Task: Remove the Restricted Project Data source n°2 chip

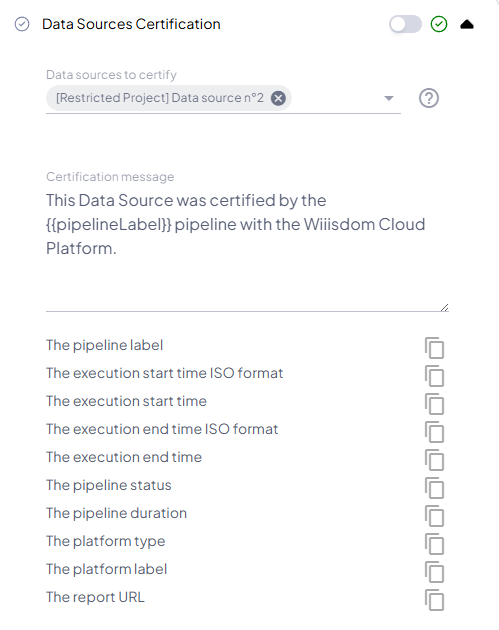Action: tap(278, 98)
